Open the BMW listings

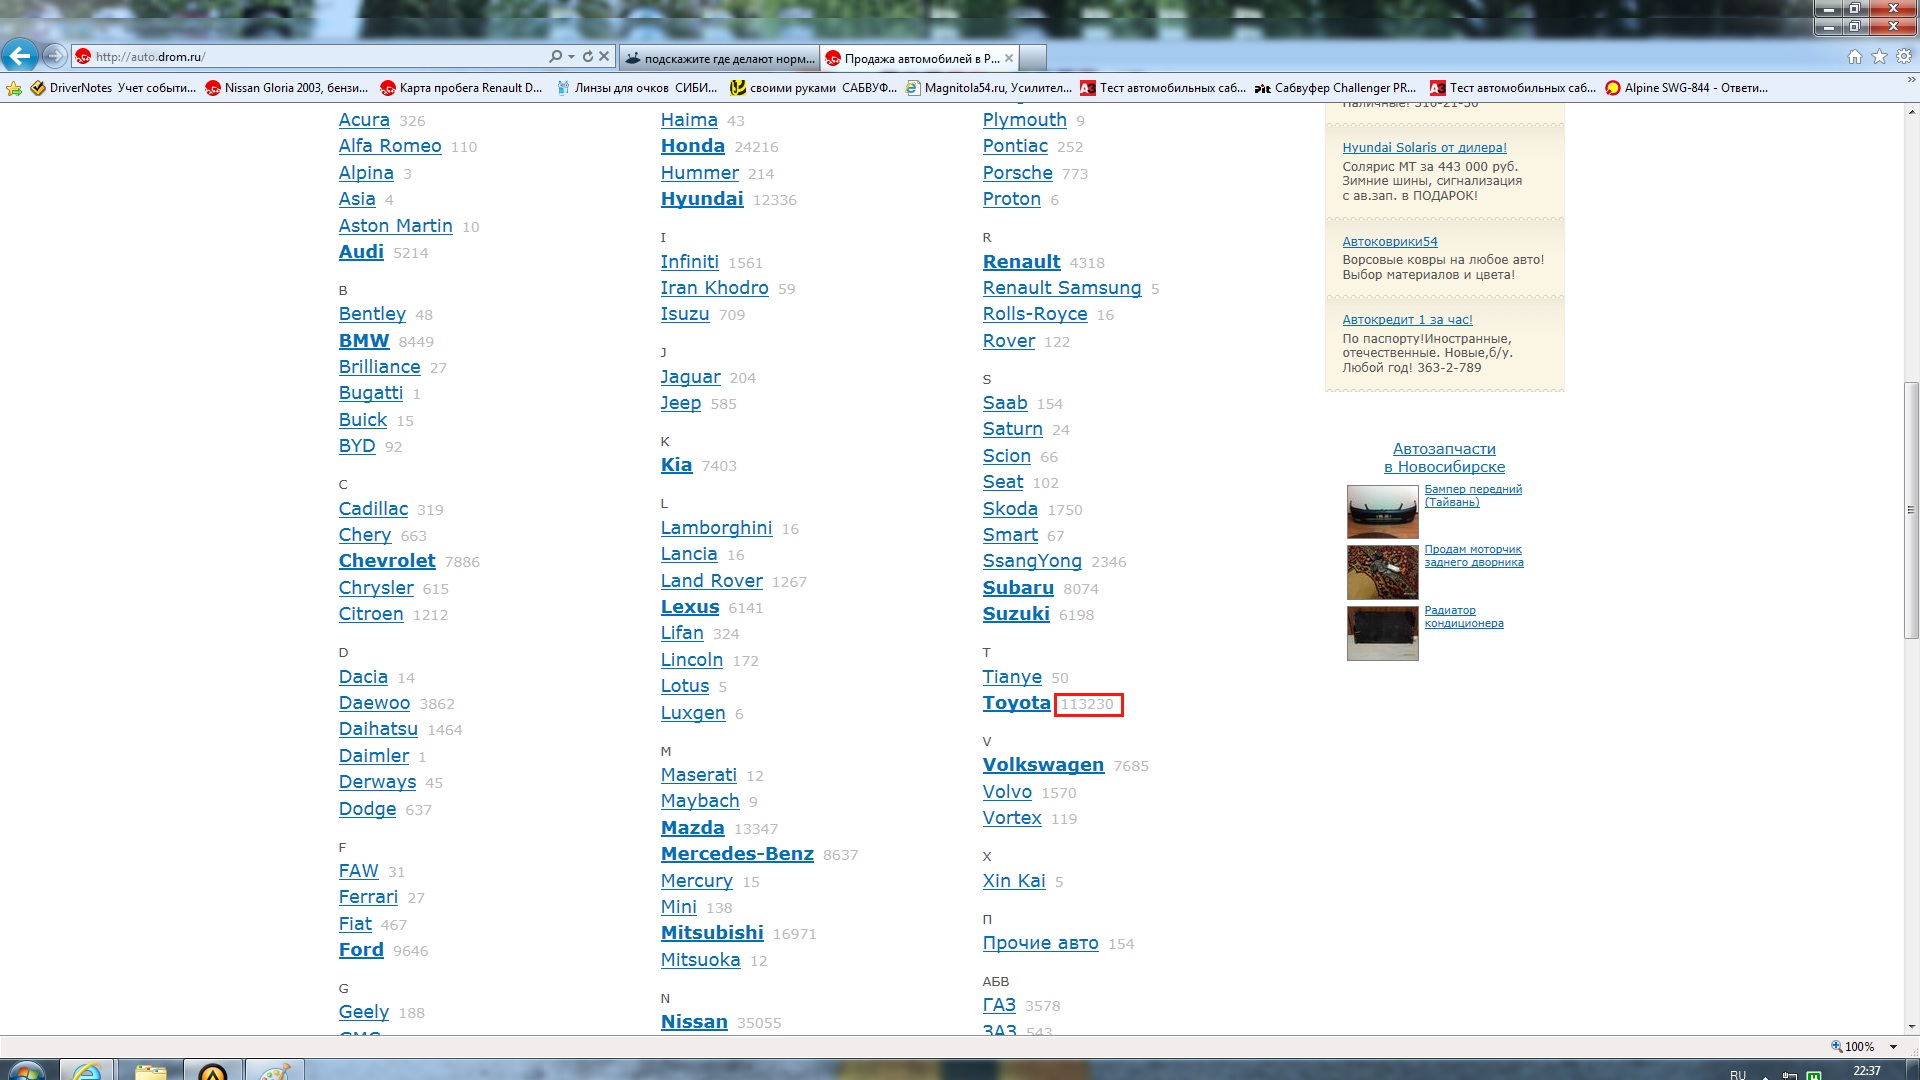(x=364, y=341)
